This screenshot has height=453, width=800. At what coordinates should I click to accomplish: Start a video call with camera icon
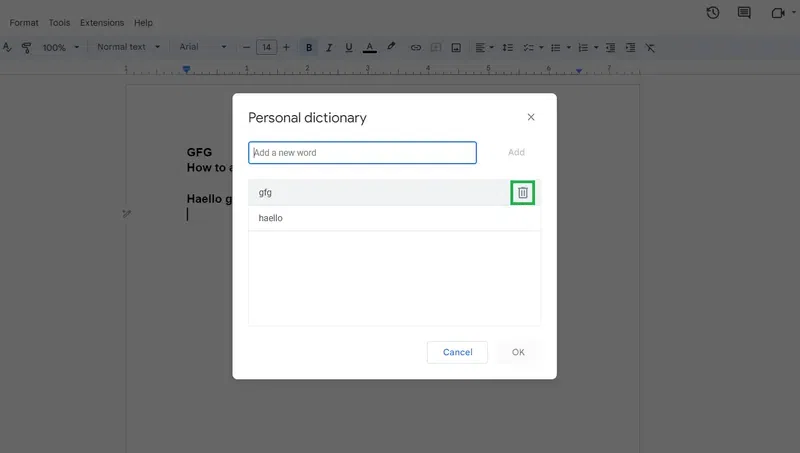coord(778,13)
